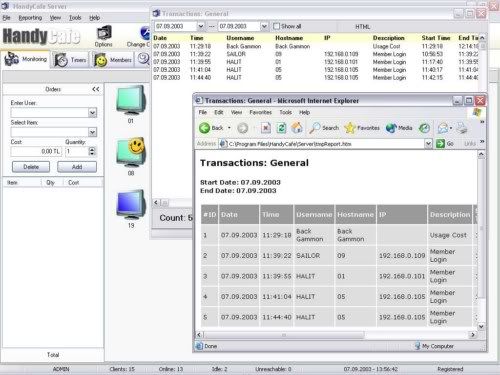This screenshot has height=375, width=500.
Task: Select the SAILOR row in transactions list
Action: [x=316, y=54]
